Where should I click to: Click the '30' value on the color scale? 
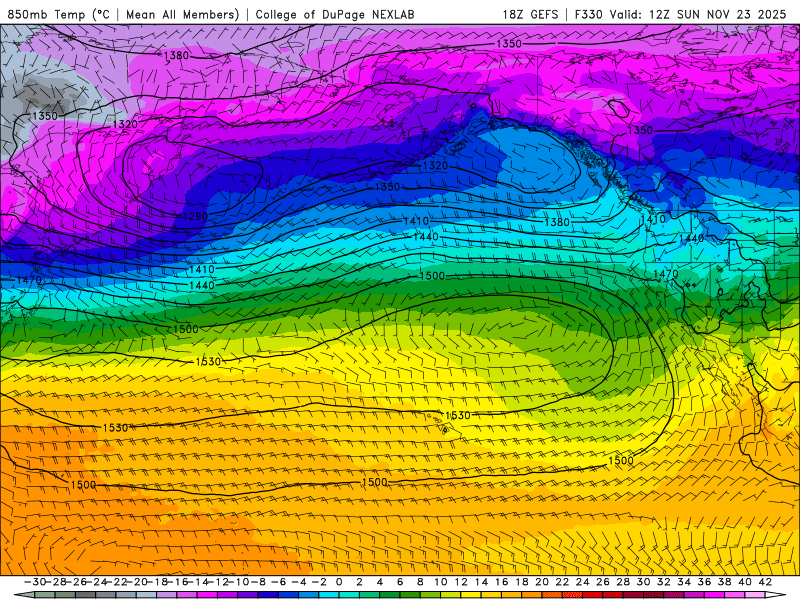643,582
